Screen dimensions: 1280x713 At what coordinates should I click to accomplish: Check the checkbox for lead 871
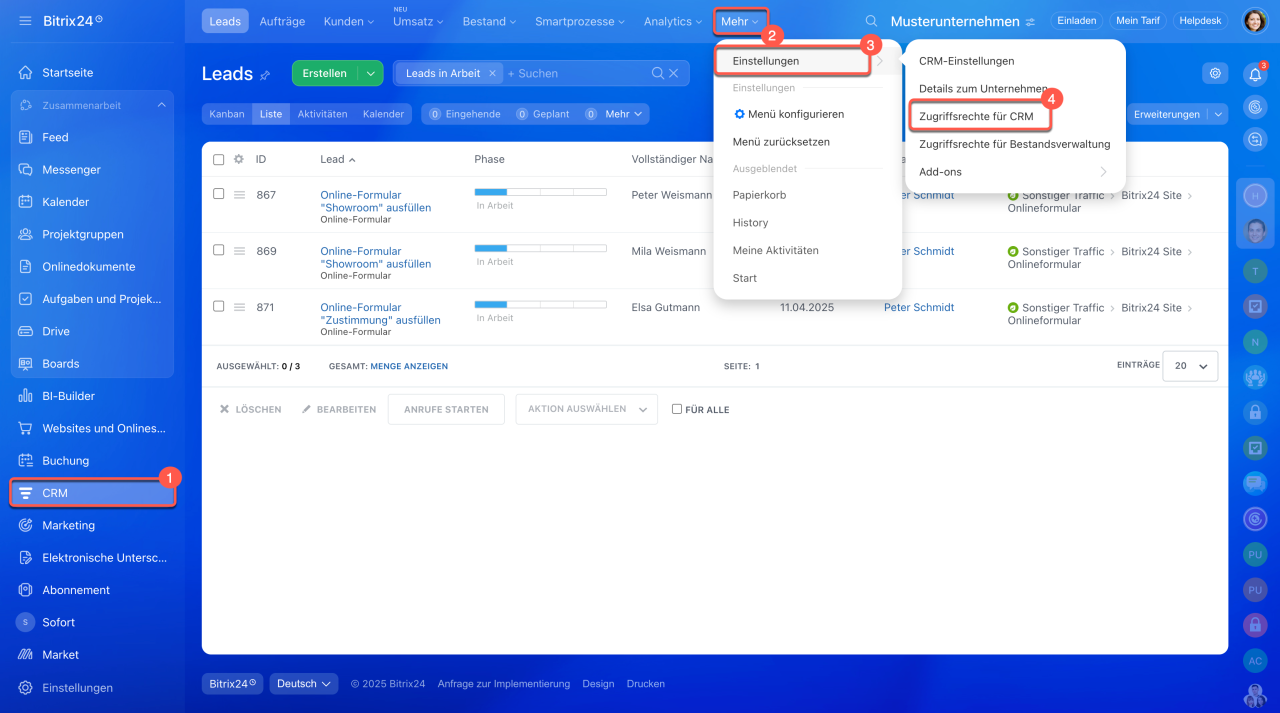coord(219,306)
